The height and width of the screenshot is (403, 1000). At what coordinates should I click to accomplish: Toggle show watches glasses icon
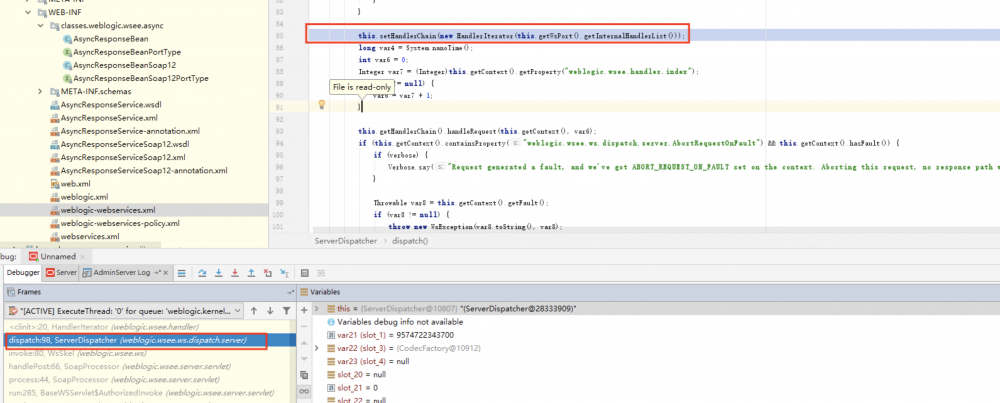304,391
